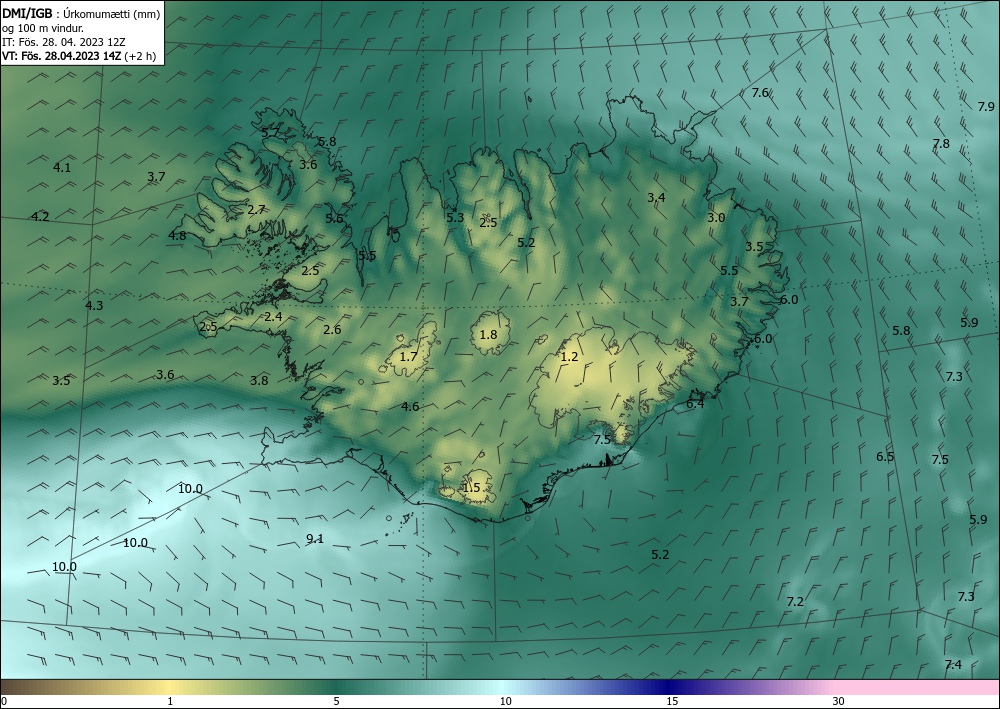Click the 5.7 value at the Westfjords tip
Screen dimensions: 1000x709
tap(270, 132)
